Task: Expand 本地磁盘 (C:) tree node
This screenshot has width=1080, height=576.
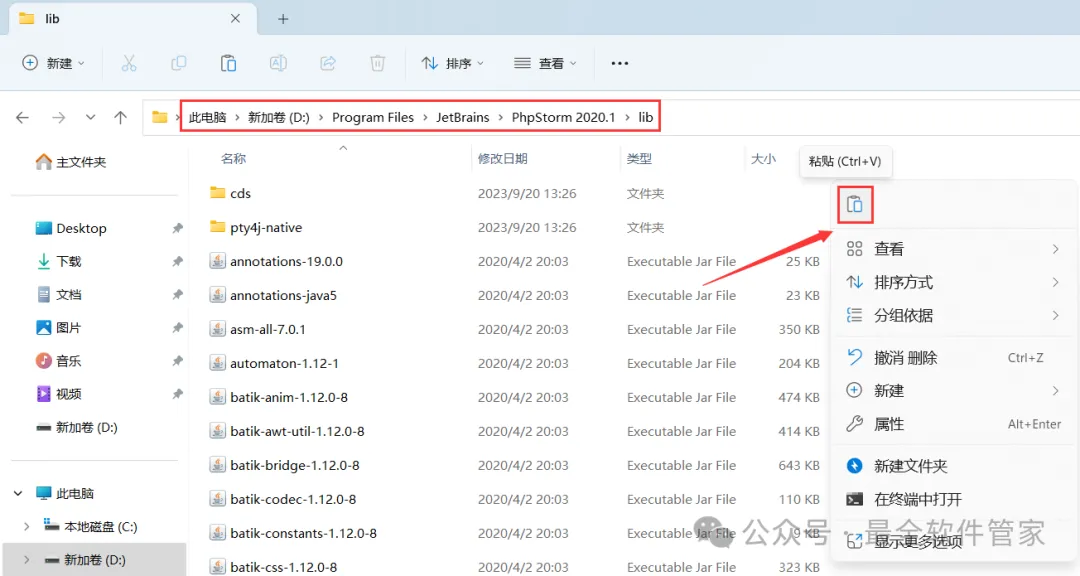Action: (27, 526)
